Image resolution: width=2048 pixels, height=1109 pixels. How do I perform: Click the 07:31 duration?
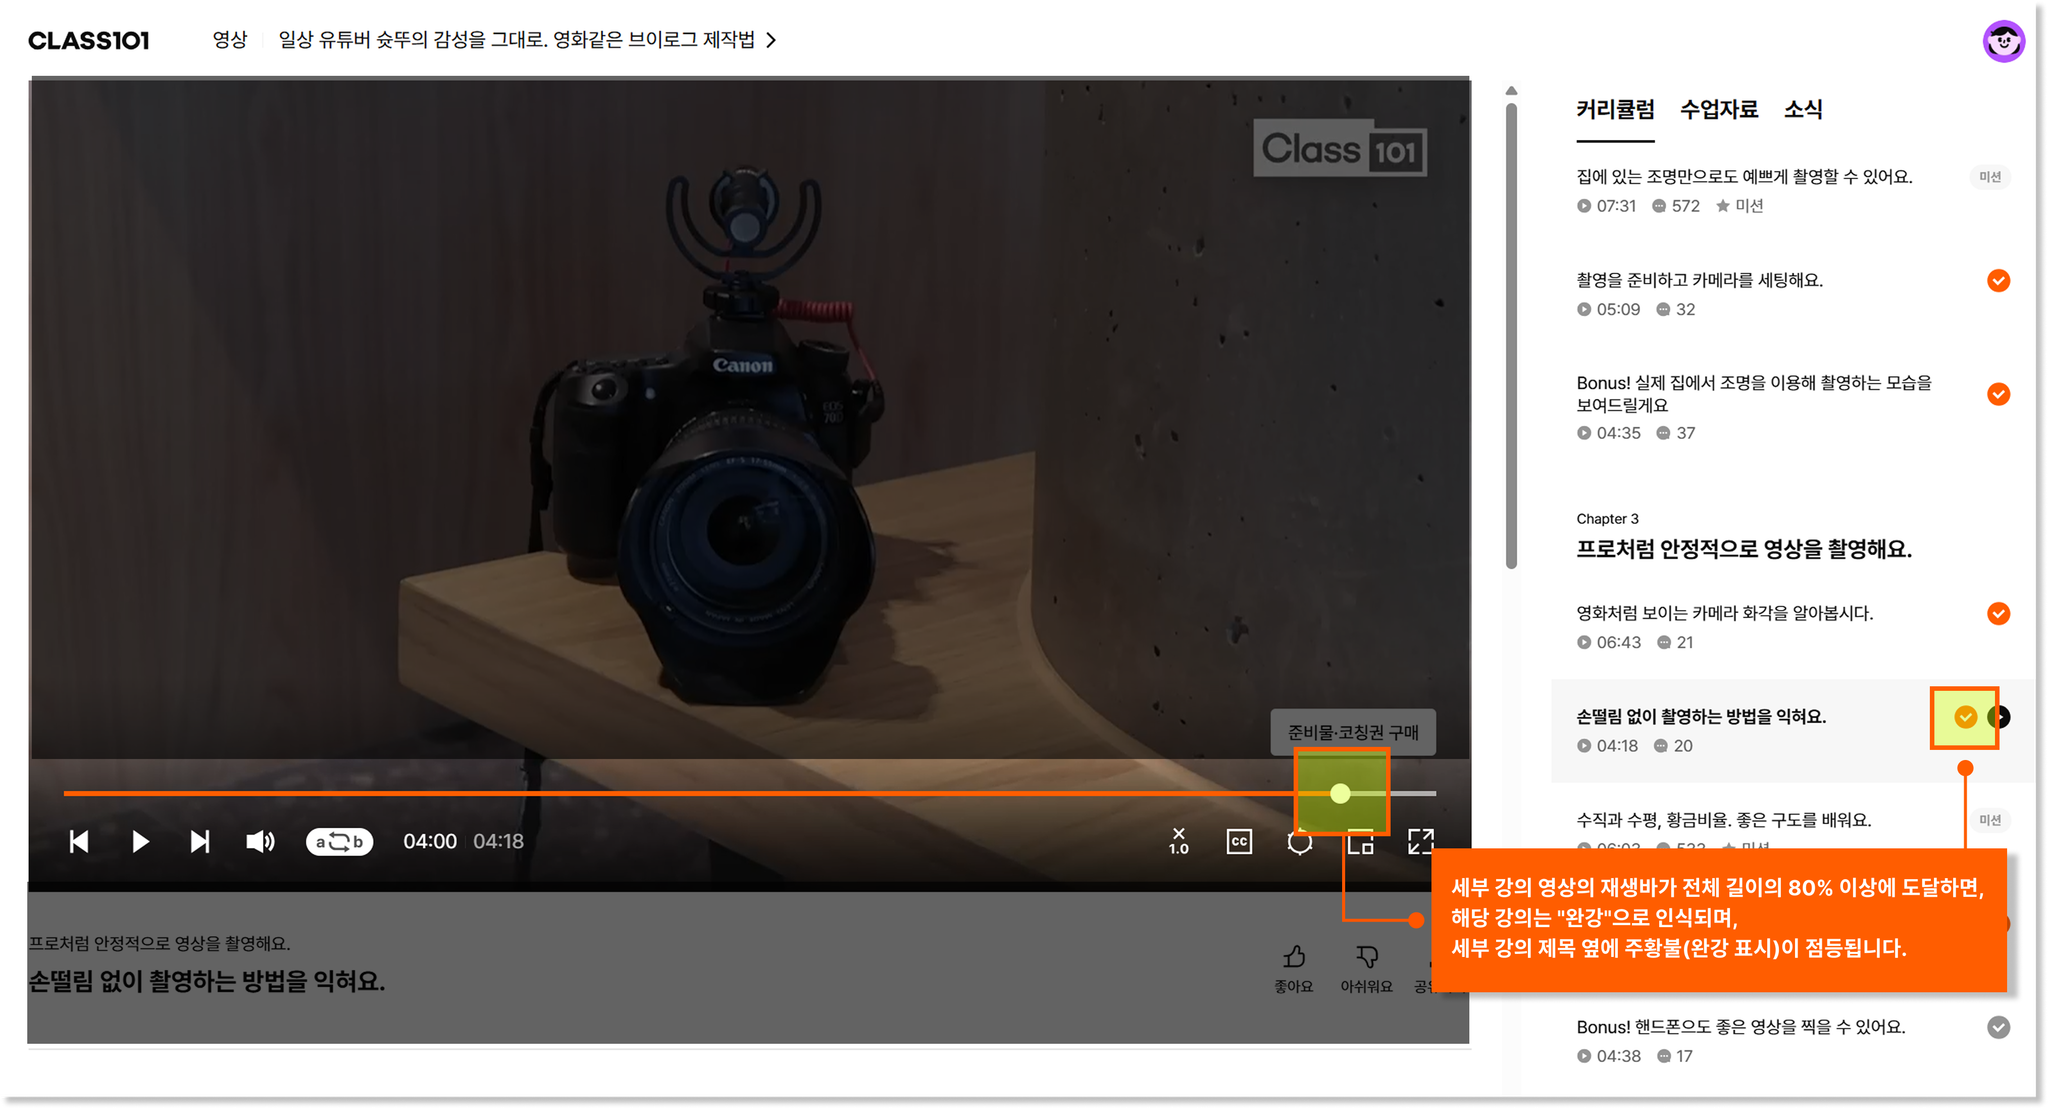coord(1606,206)
